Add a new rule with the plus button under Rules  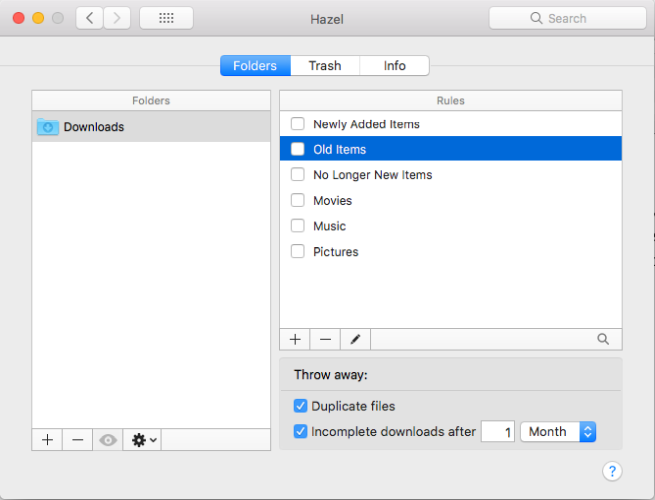pyautogui.click(x=295, y=339)
